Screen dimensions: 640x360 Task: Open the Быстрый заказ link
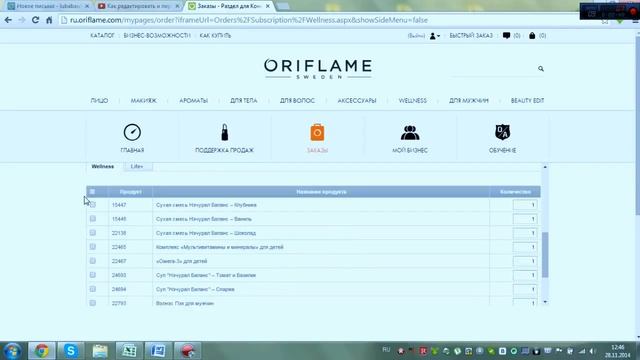[471, 36]
